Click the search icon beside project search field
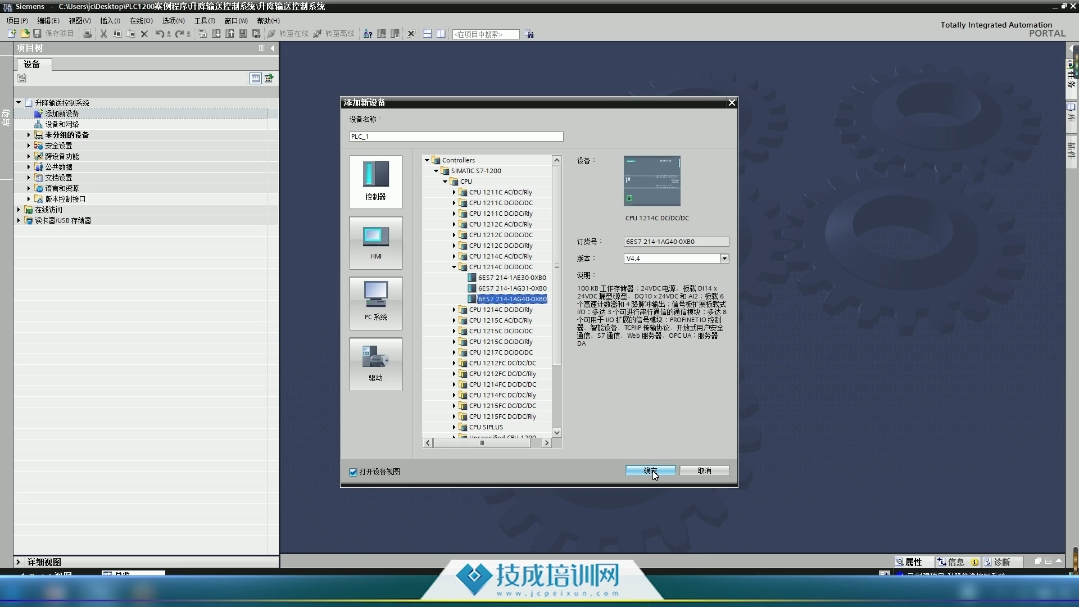 (x=529, y=34)
